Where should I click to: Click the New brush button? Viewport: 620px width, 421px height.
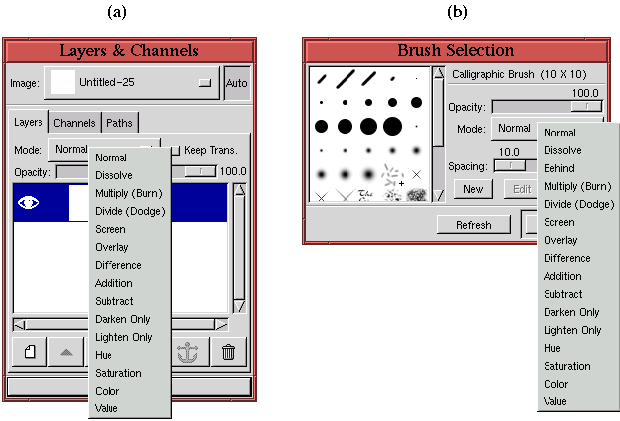click(472, 188)
